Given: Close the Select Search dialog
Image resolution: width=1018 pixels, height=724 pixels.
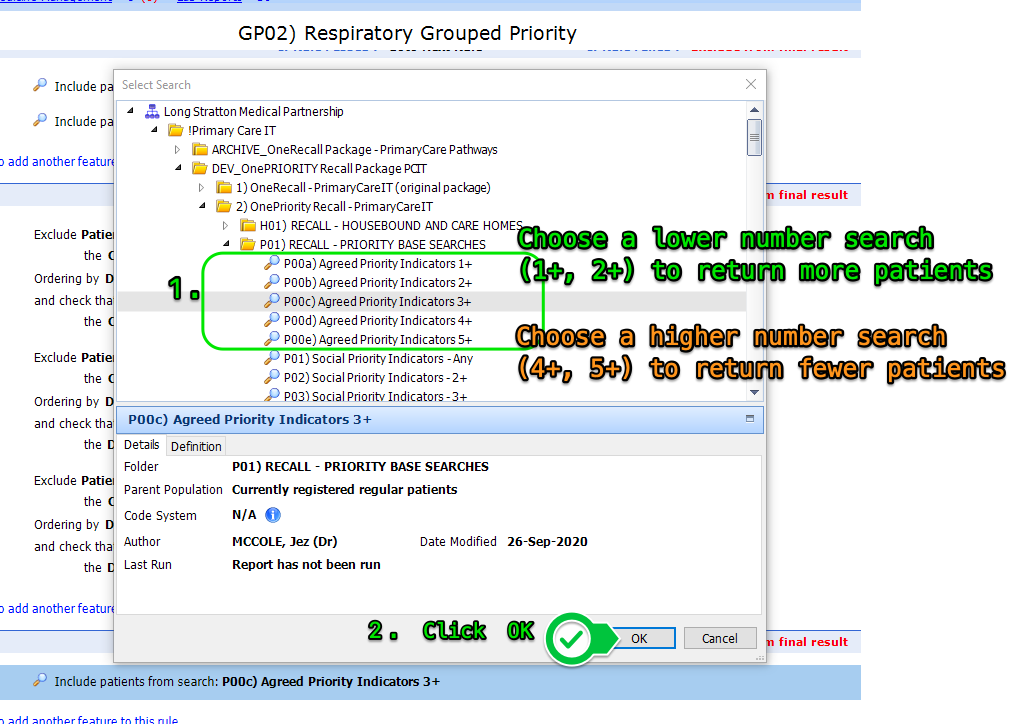Looking at the screenshot, I should [751, 84].
